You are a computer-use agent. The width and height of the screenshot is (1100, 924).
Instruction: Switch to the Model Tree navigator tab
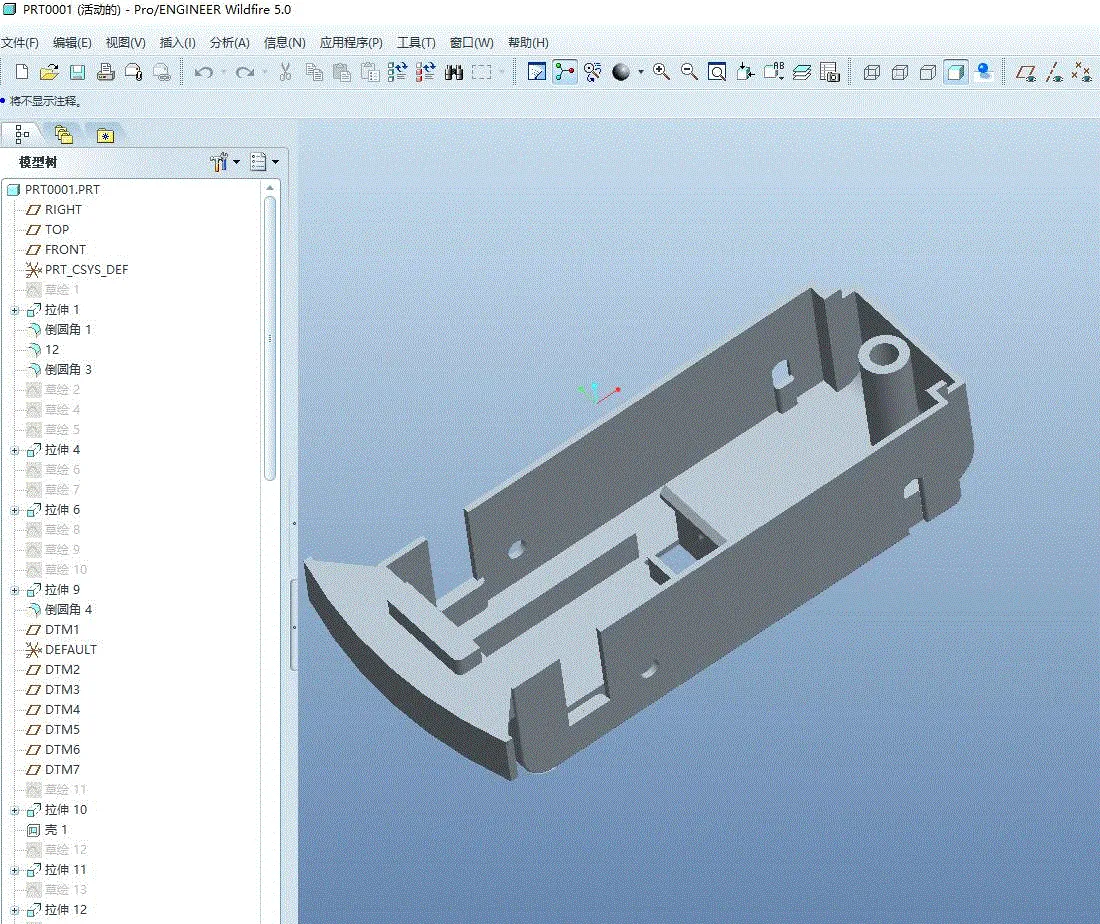22,134
